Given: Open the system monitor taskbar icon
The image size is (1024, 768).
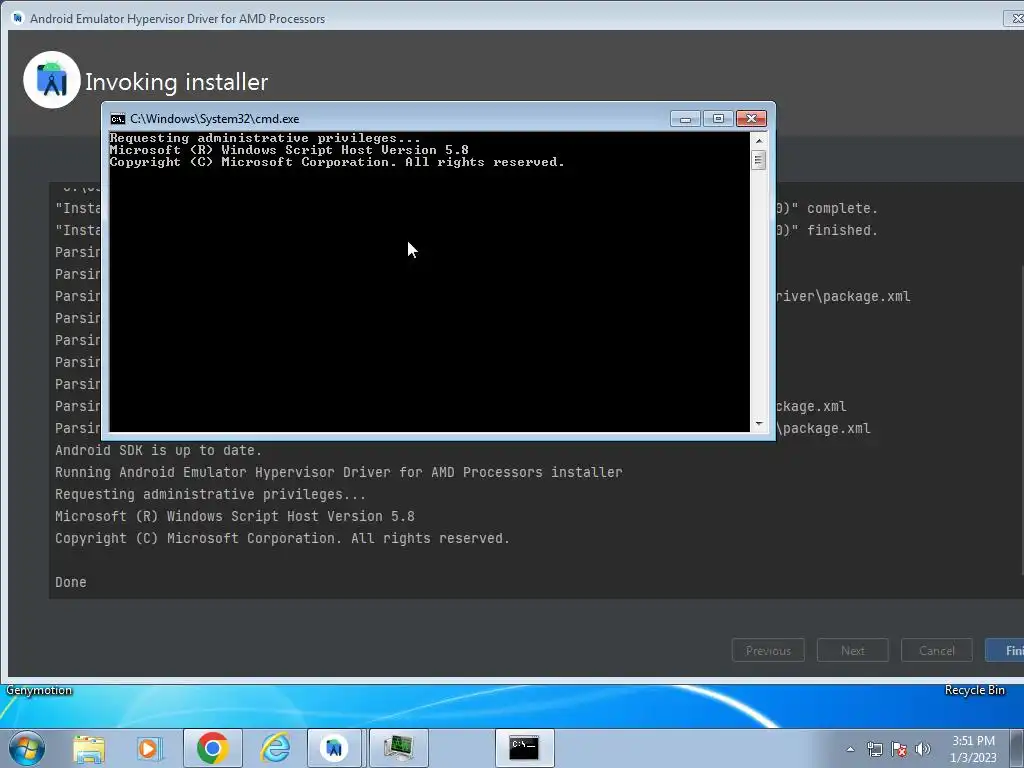Looking at the screenshot, I should pyautogui.click(x=398, y=748).
